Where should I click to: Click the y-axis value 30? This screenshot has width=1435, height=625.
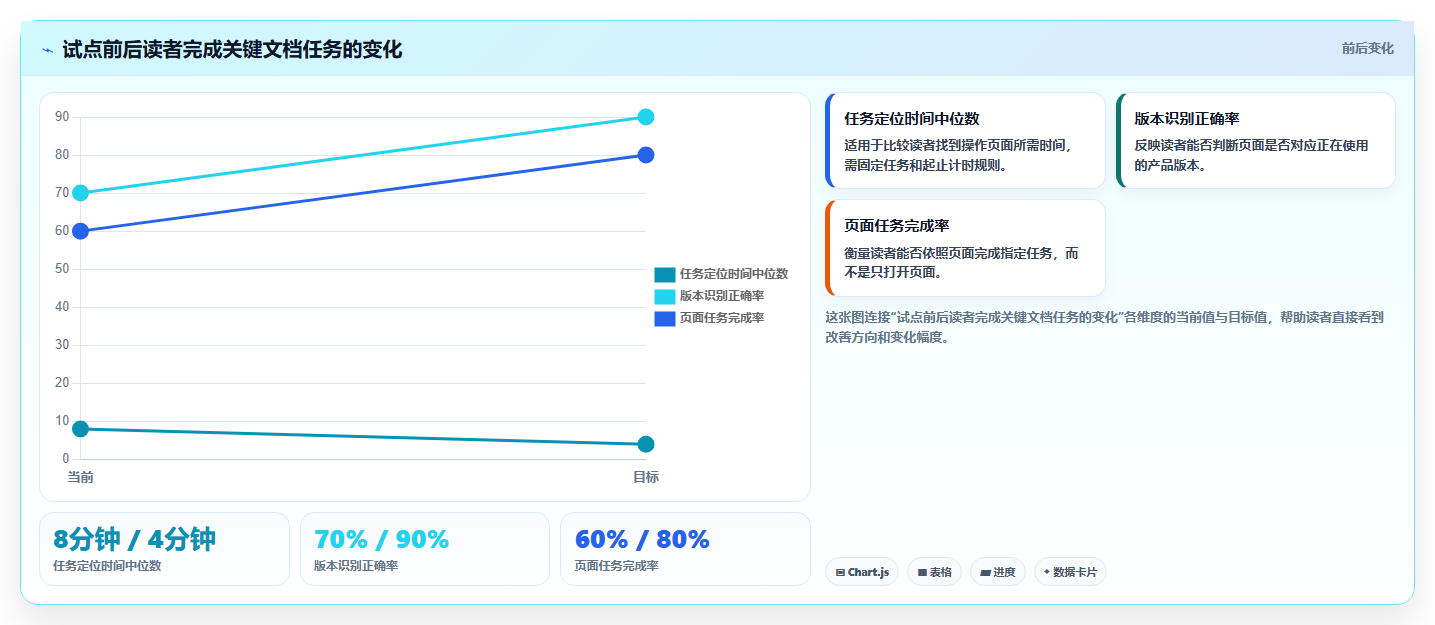coord(62,345)
